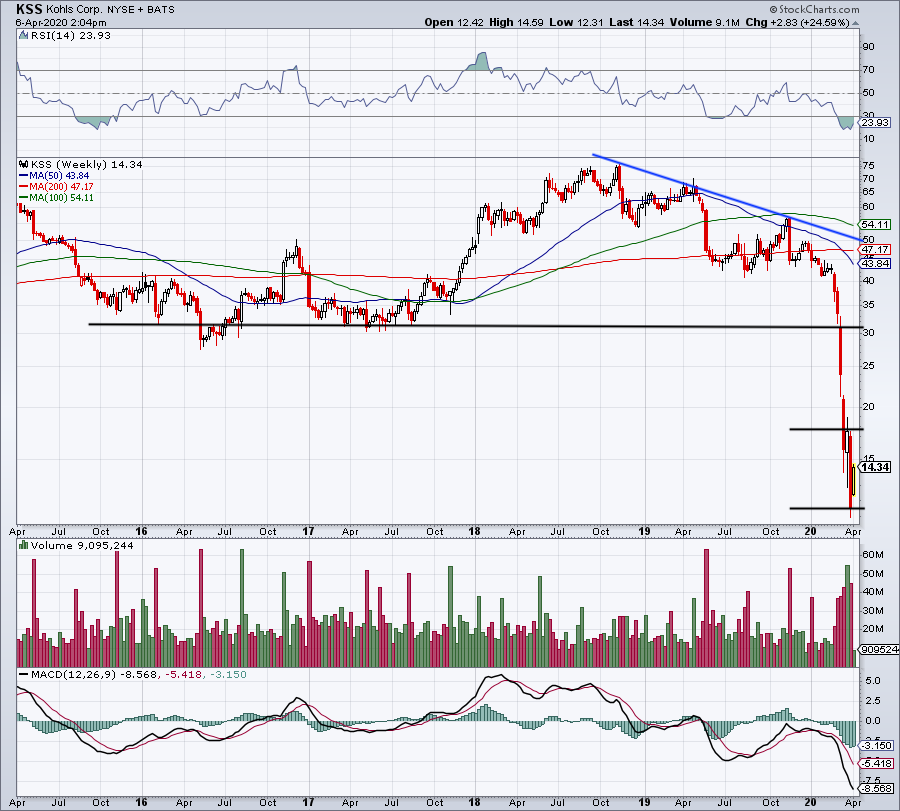Click the 60M label on the volume axis
900x811 pixels.
[872, 555]
